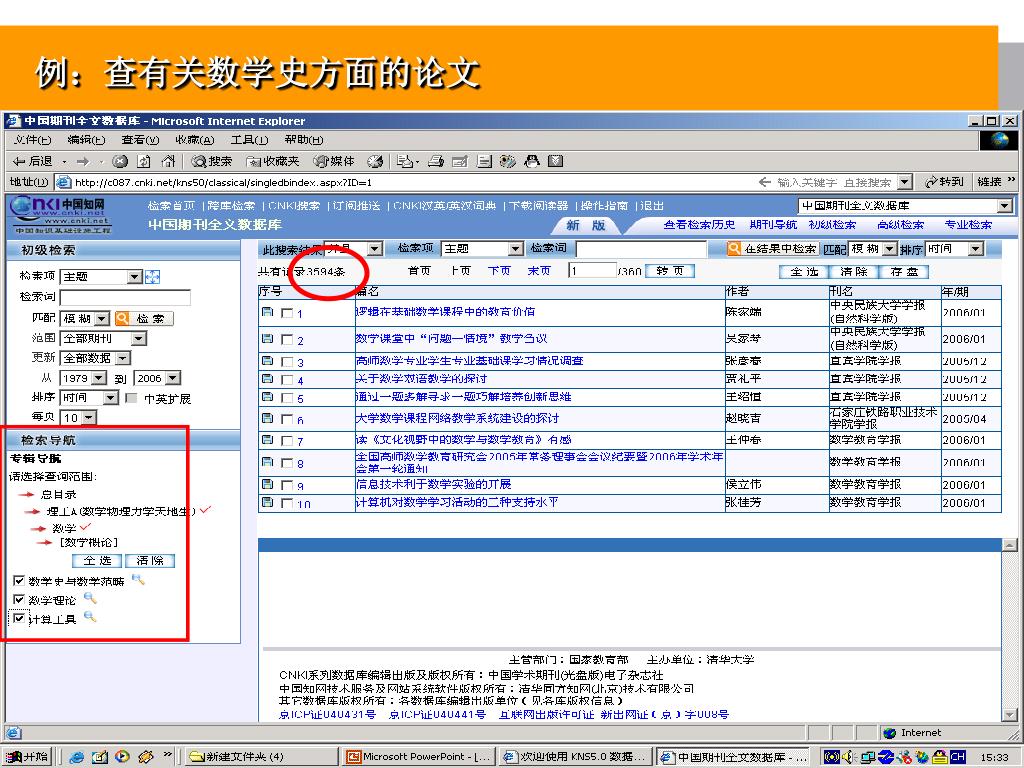
Task: Uncheck the 计算工具 checkbox
Action: 19,618
